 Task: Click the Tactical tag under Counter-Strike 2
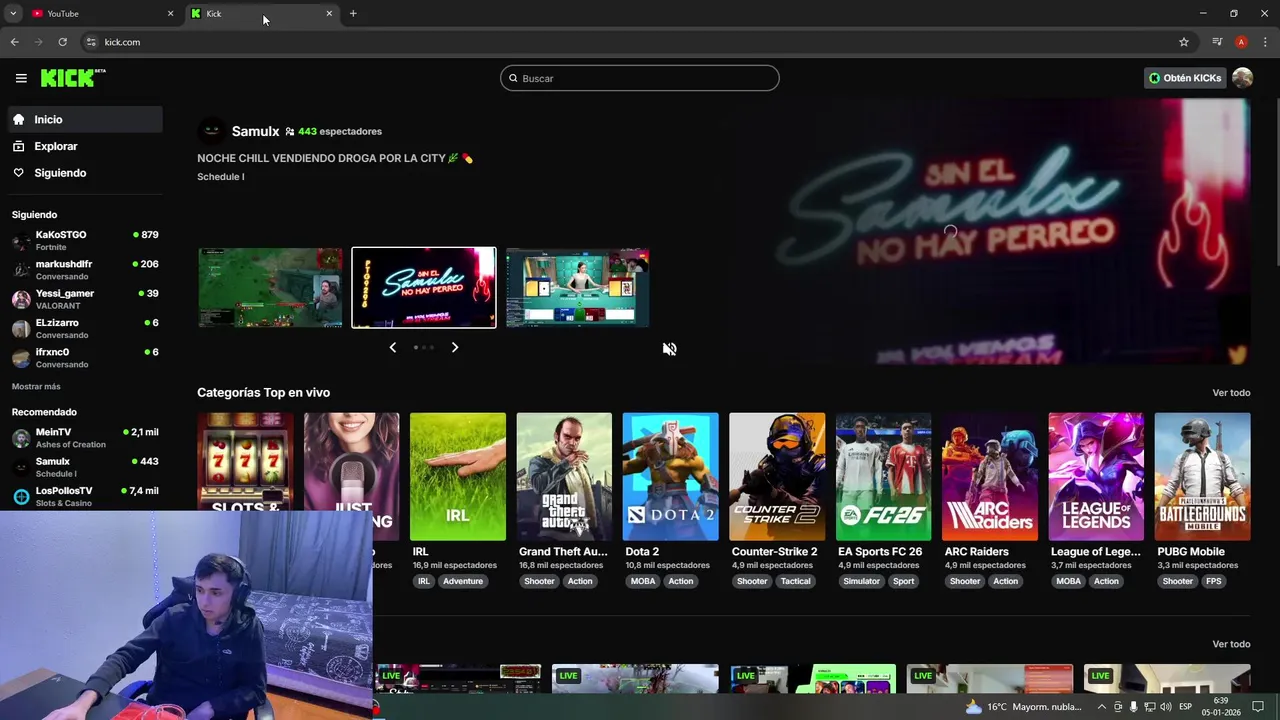[x=796, y=581]
